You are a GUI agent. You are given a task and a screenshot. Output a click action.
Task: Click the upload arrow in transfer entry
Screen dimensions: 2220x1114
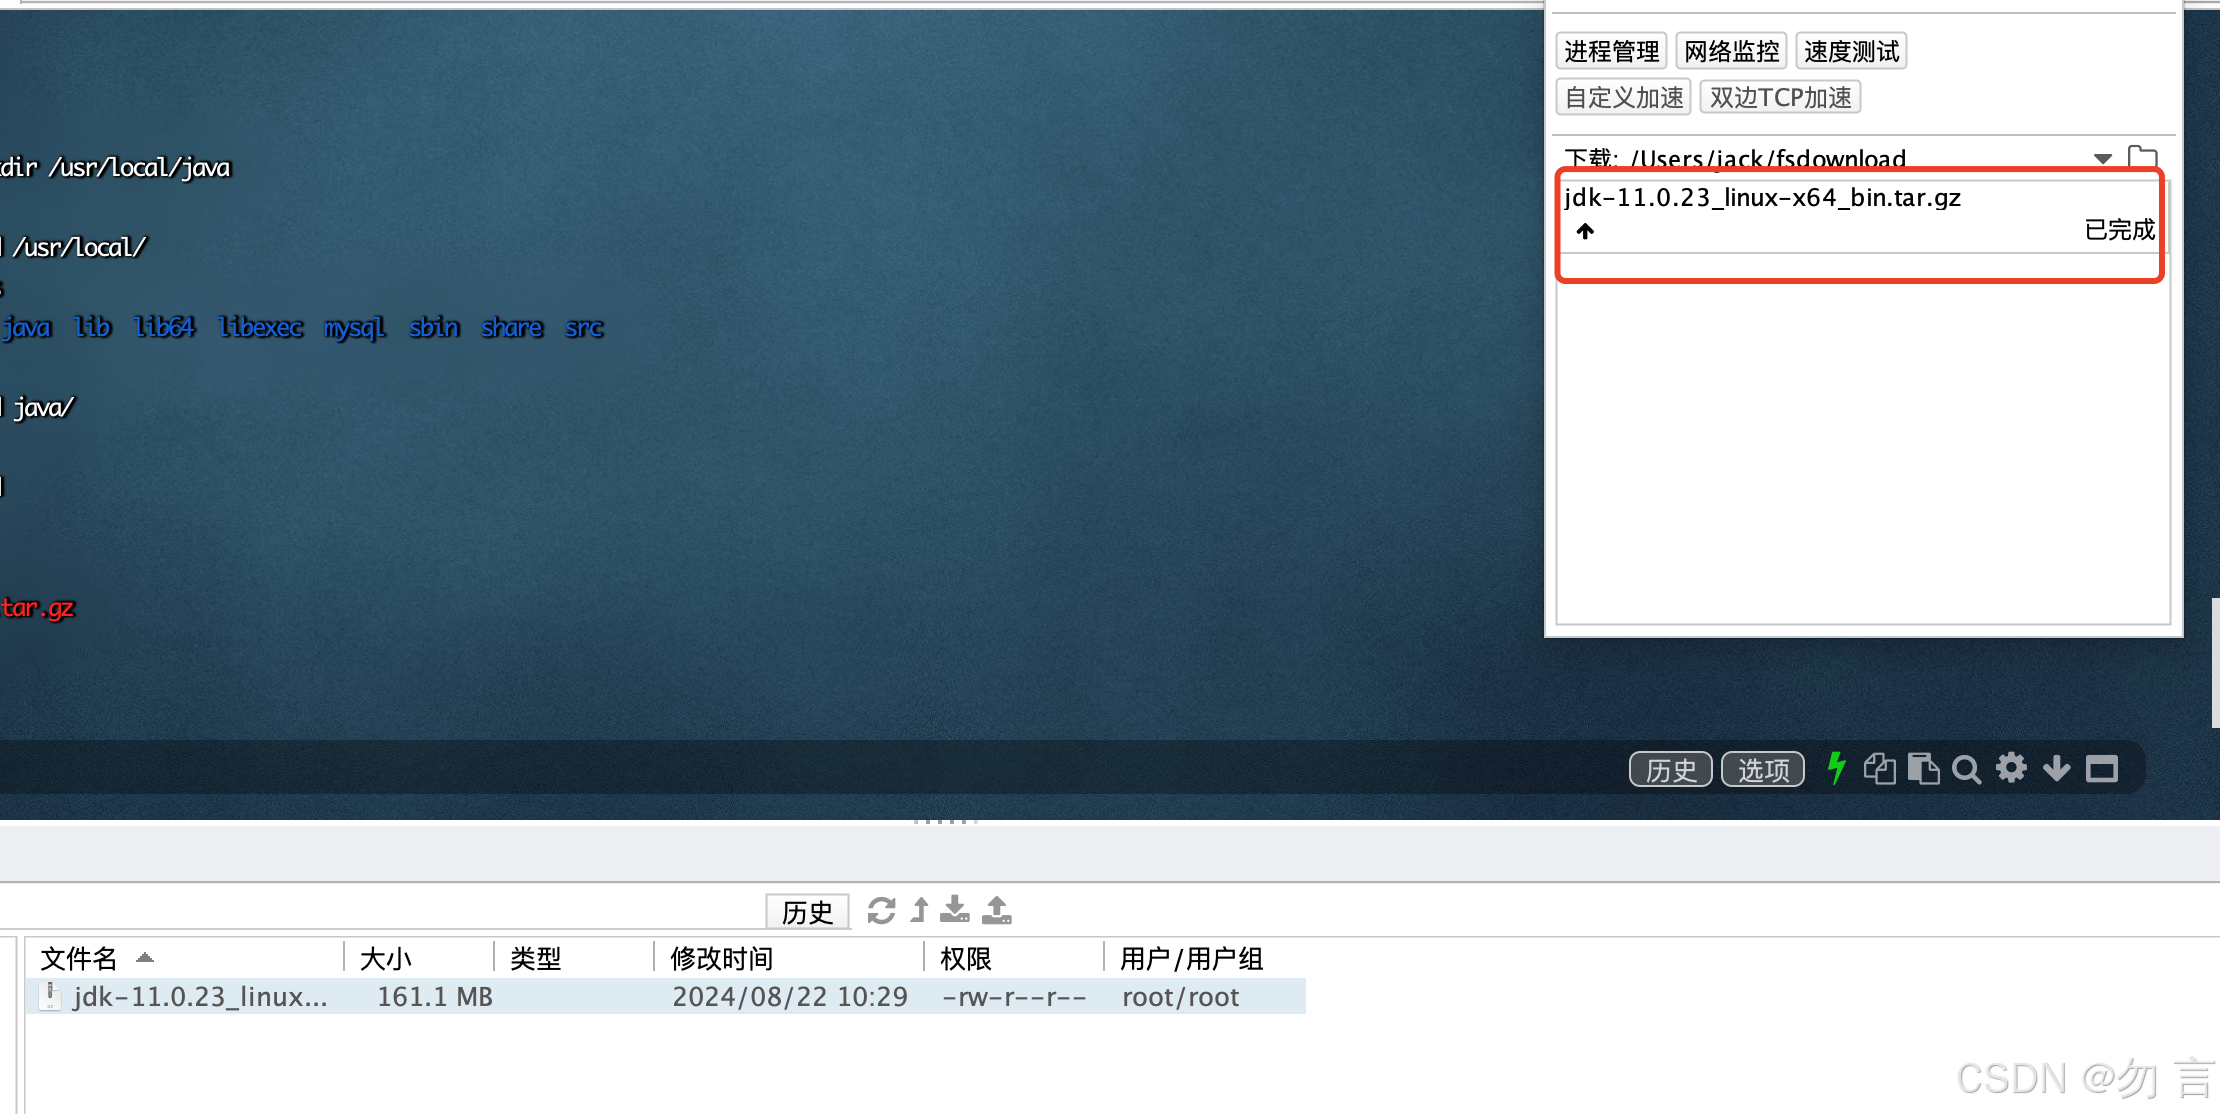click(x=1585, y=231)
